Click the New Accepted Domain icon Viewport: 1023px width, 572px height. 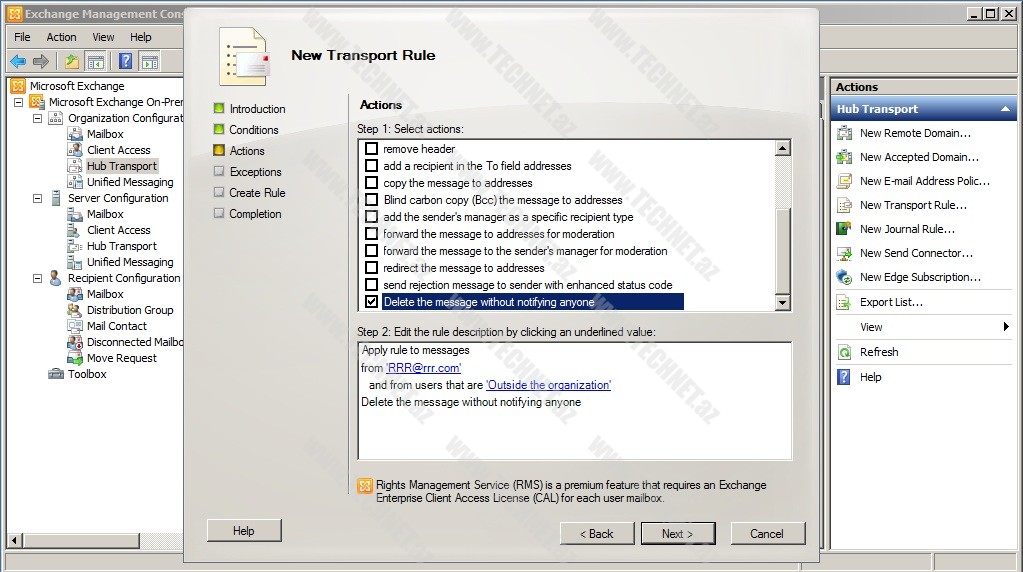[x=844, y=157]
